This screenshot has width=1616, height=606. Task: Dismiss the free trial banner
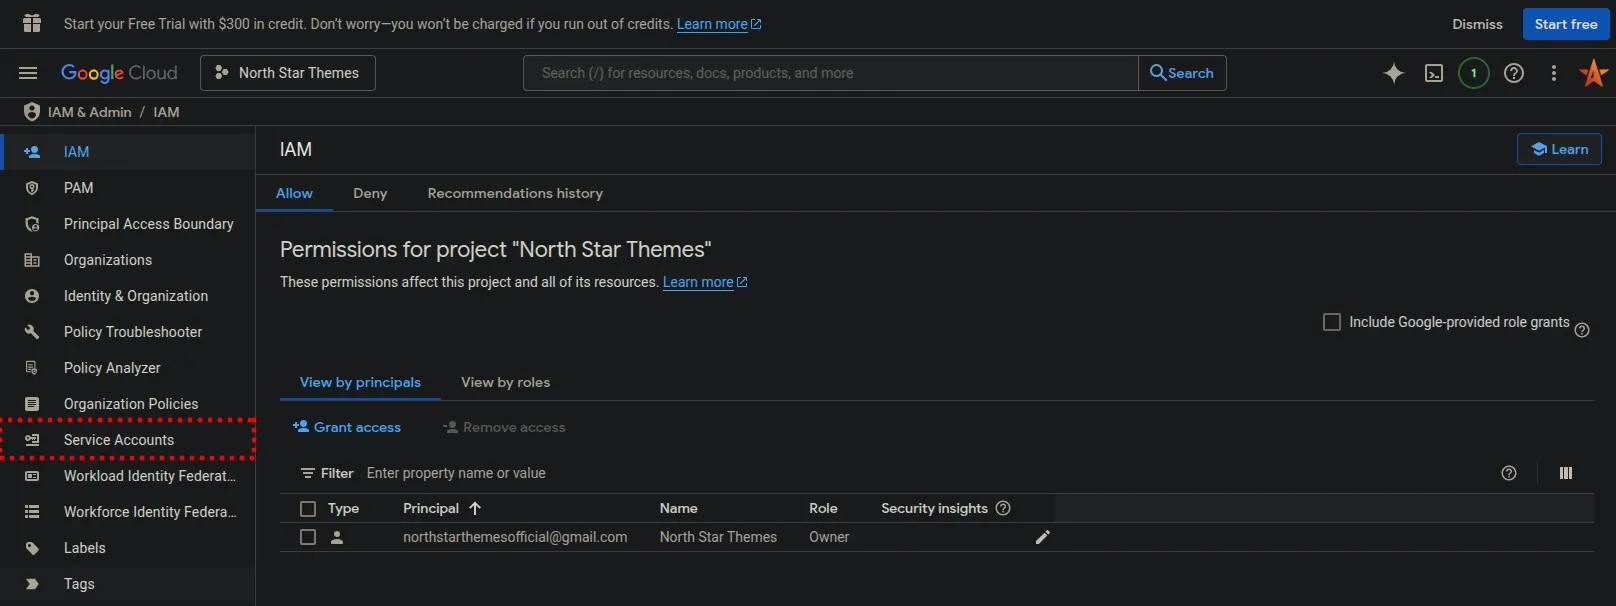[x=1477, y=24]
